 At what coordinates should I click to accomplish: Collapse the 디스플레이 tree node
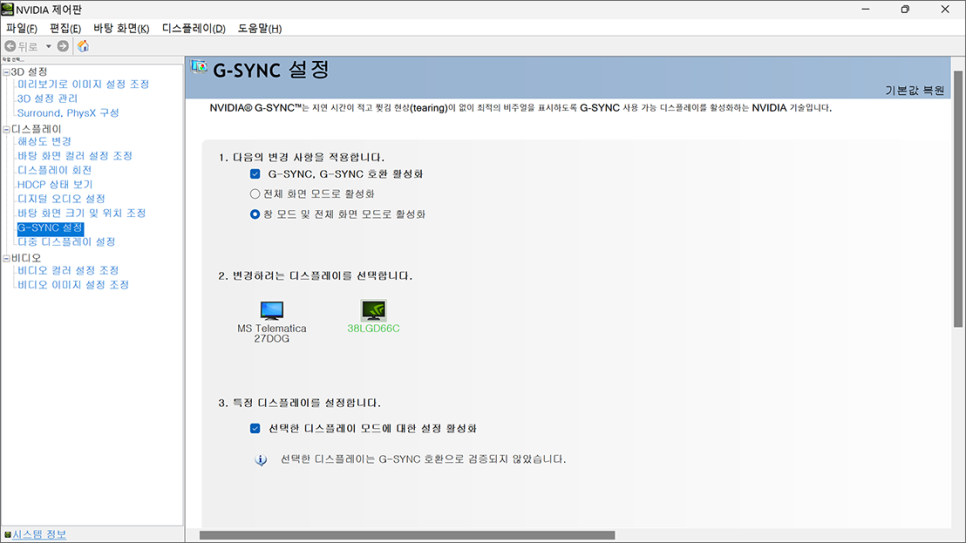6,129
